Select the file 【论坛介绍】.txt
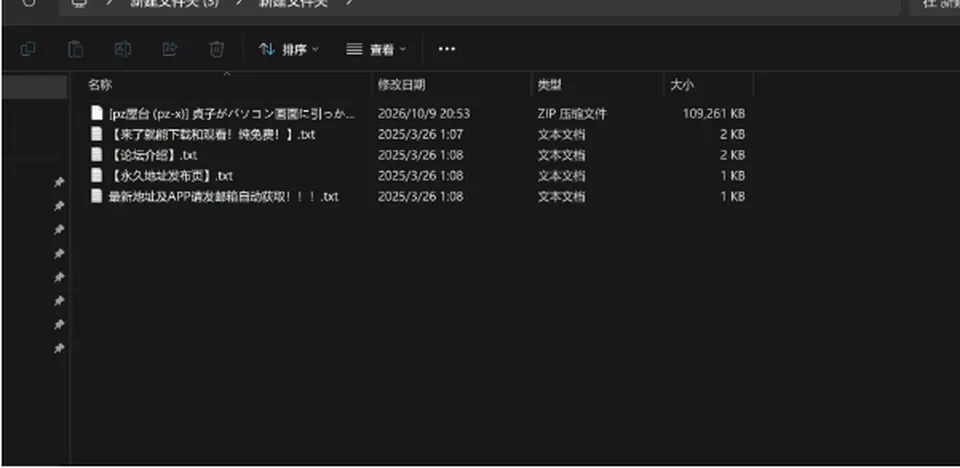 pyautogui.click(x=153, y=155)
